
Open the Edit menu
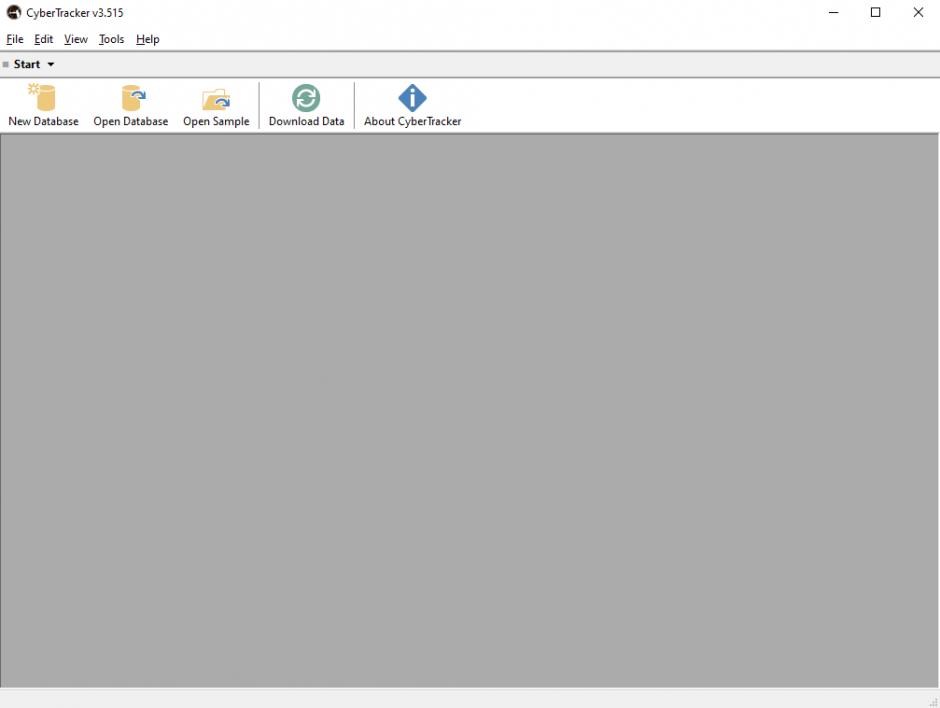43,39
